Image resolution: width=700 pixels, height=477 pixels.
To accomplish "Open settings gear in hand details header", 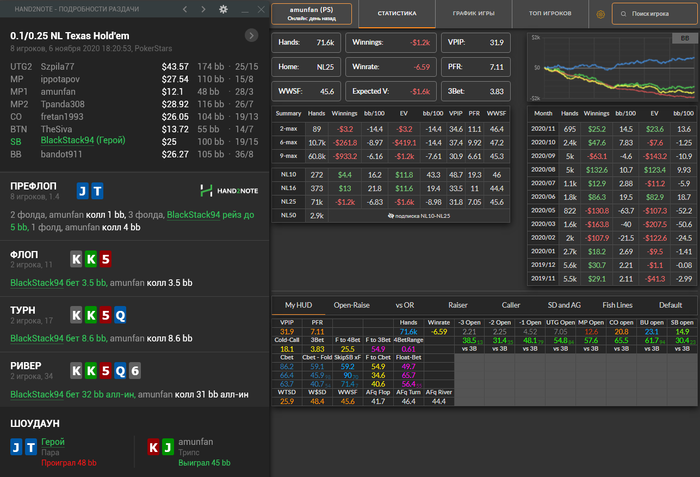I will pyautogui.click(x=223, y=9).
